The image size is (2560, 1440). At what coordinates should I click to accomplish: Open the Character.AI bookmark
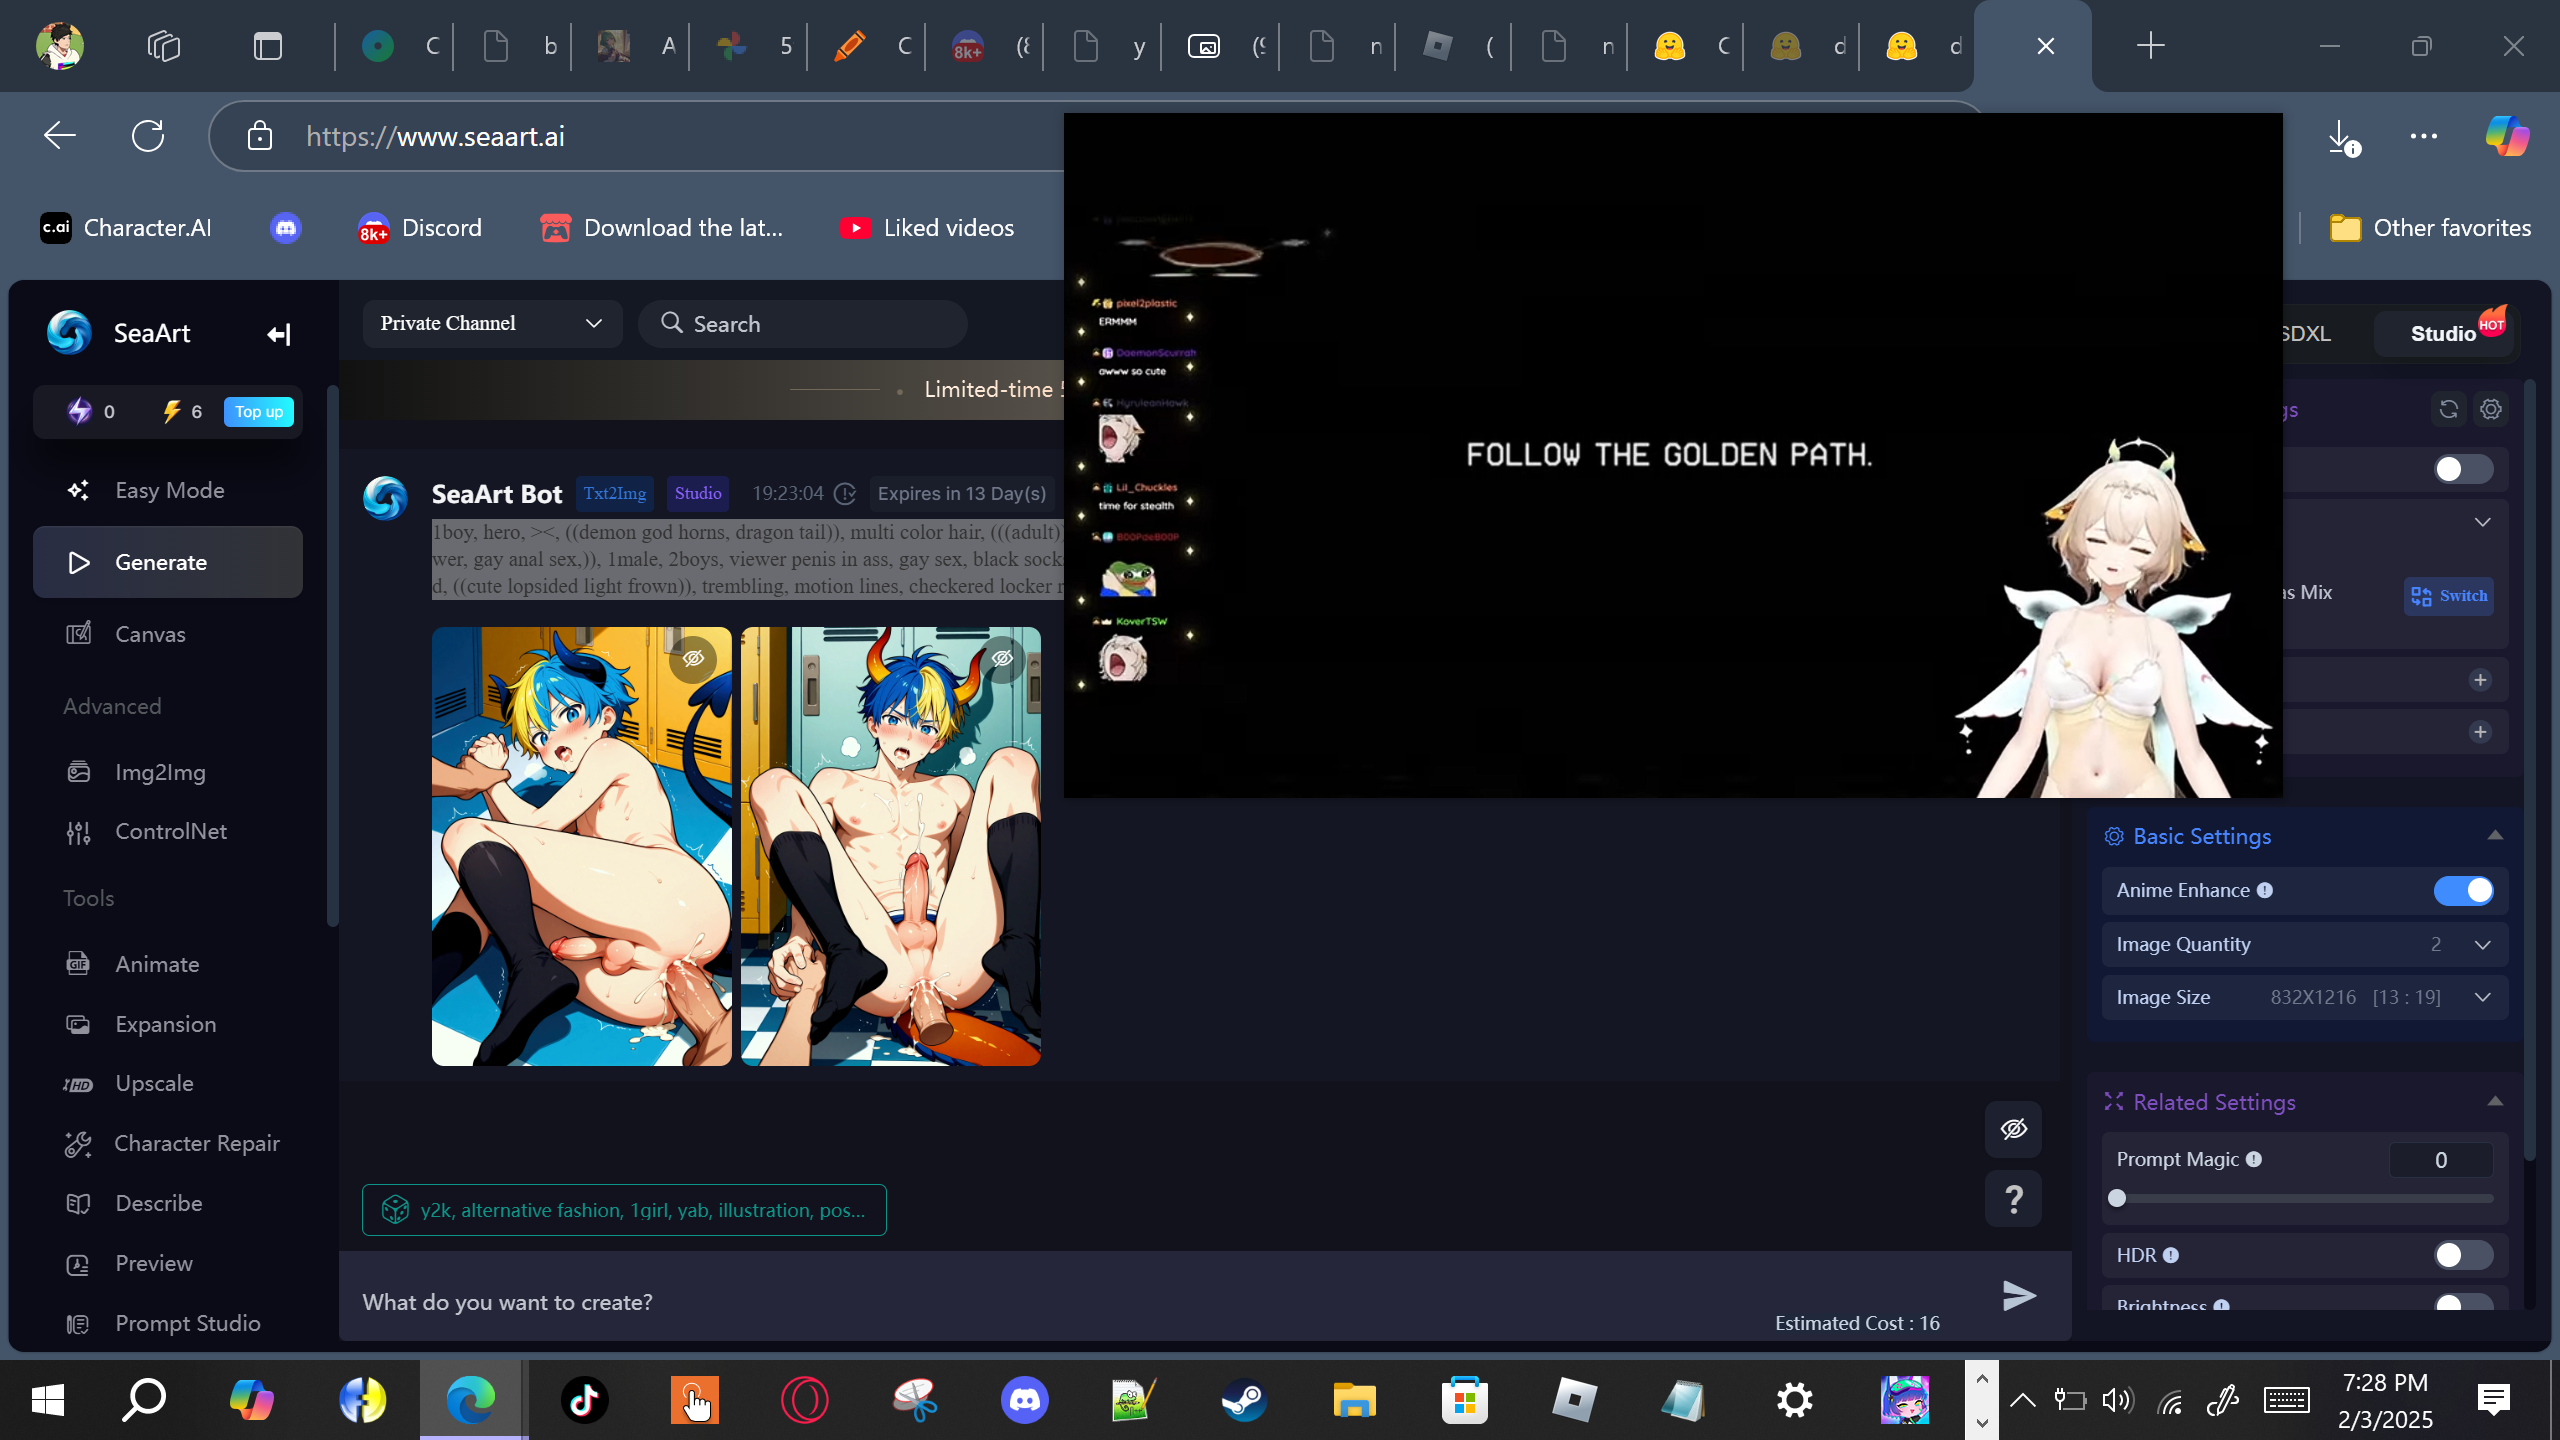(126, 228)
